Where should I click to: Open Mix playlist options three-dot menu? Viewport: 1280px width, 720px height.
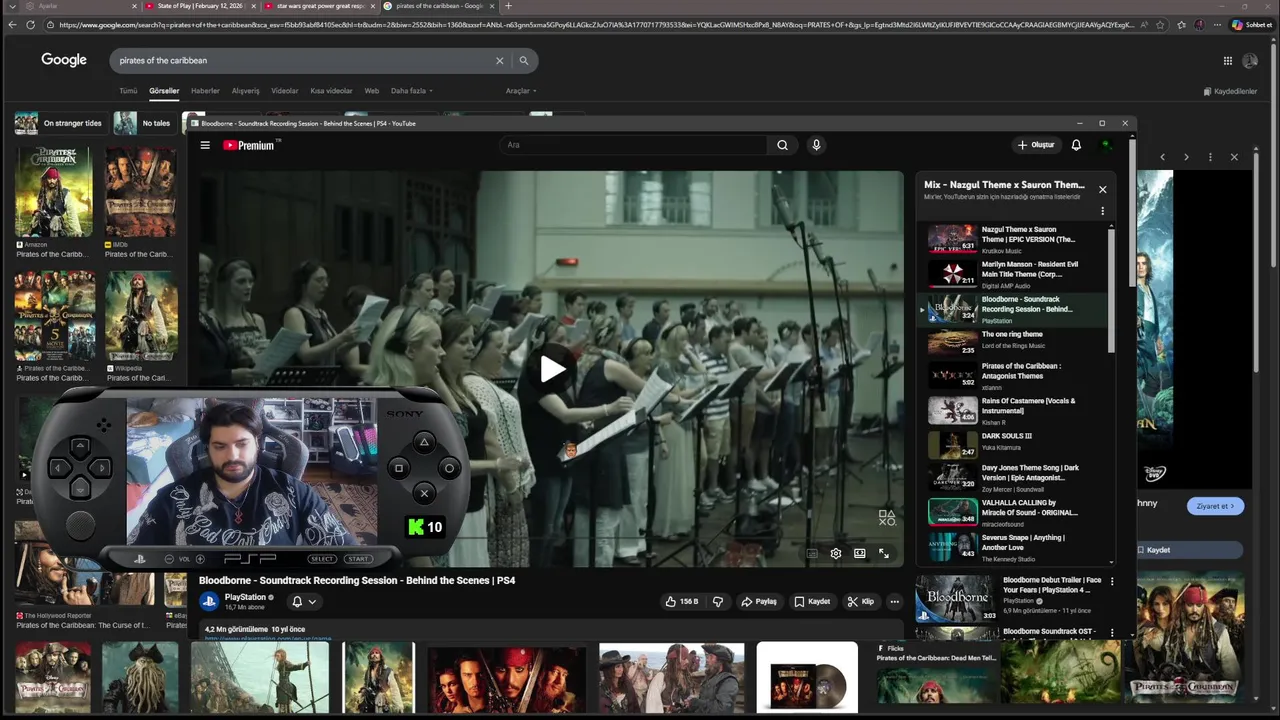point(1103,211)
